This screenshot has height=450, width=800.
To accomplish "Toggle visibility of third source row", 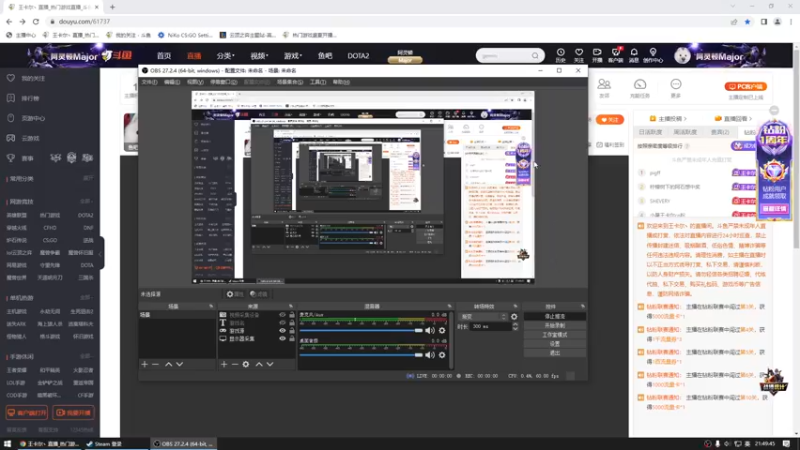I will (x=282, y=331).
